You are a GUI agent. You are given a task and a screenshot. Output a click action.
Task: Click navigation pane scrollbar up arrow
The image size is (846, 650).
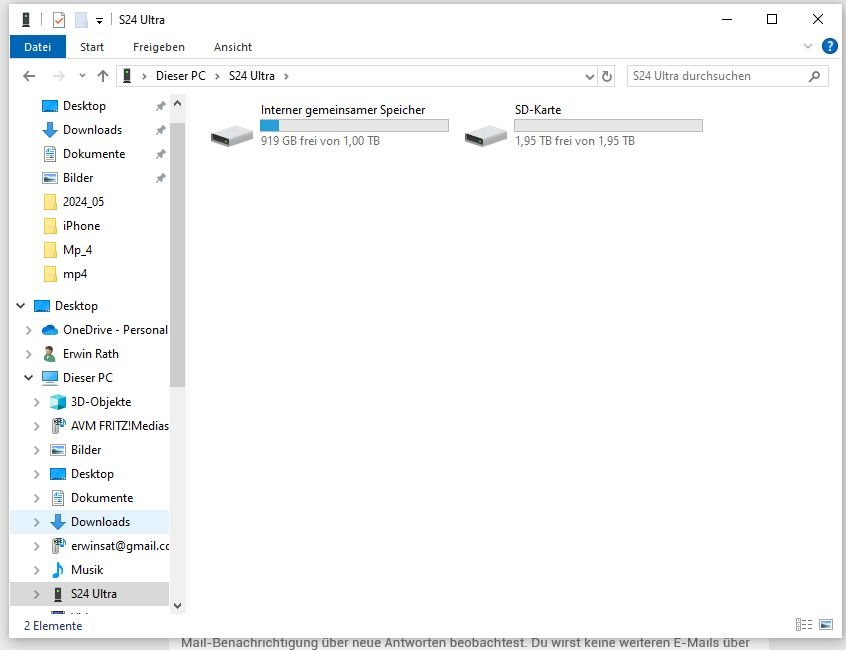point(178,103)
